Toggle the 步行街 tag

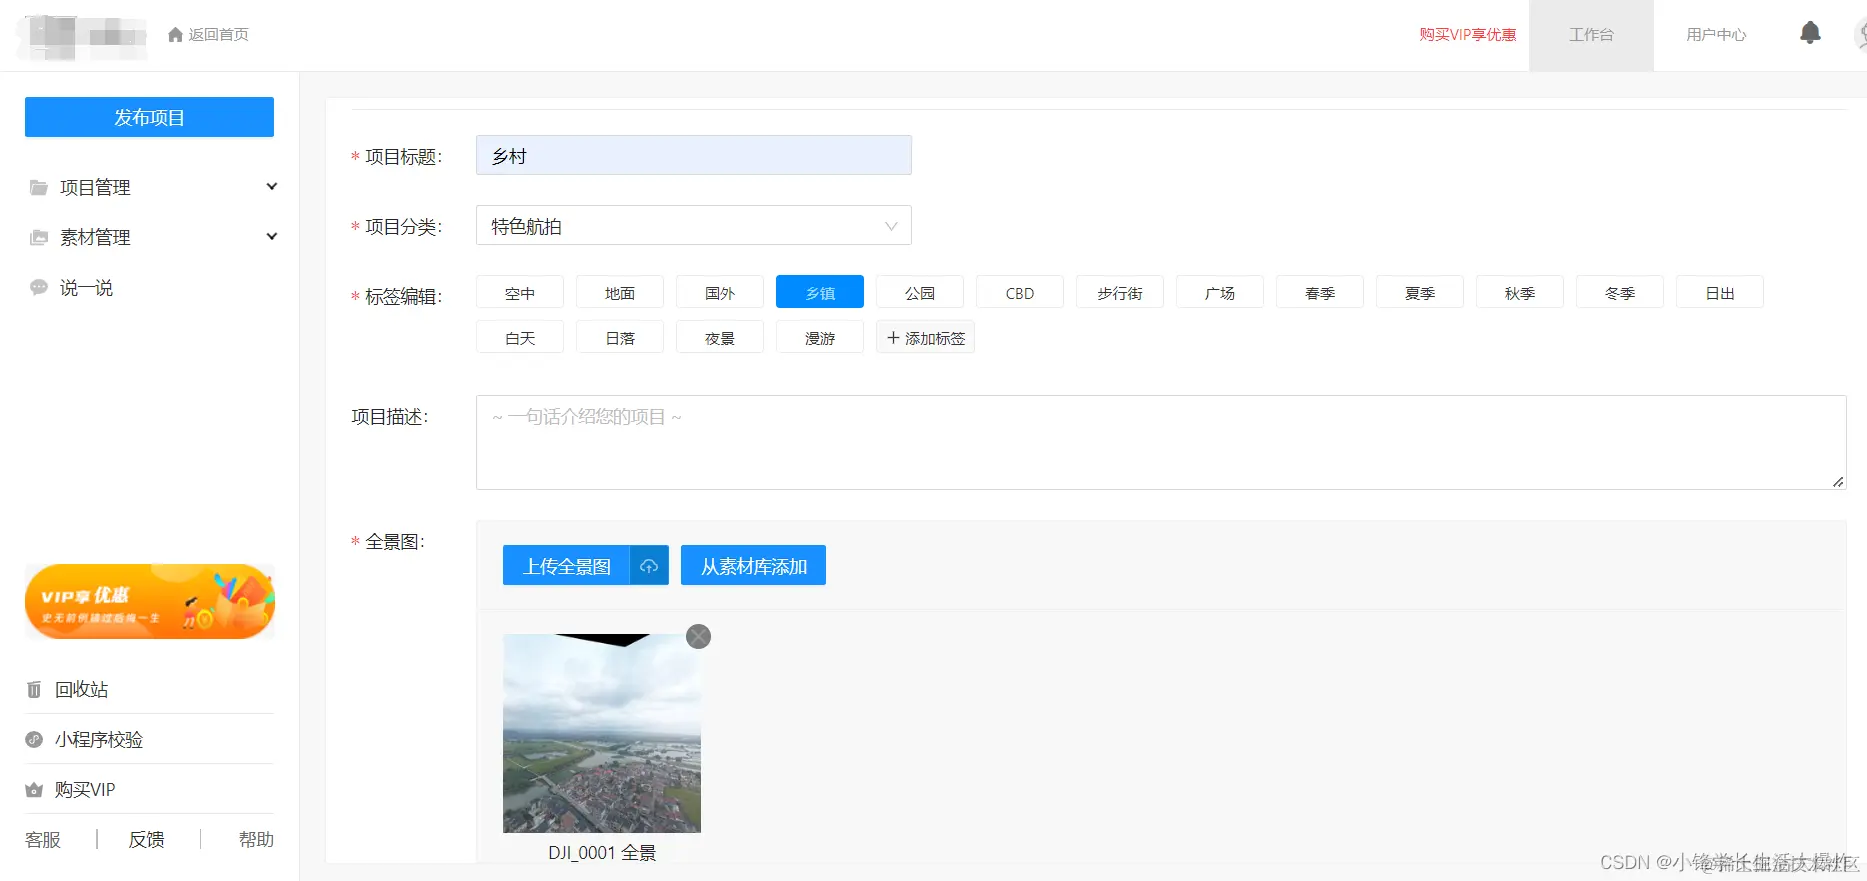(x=1120, y=292)
